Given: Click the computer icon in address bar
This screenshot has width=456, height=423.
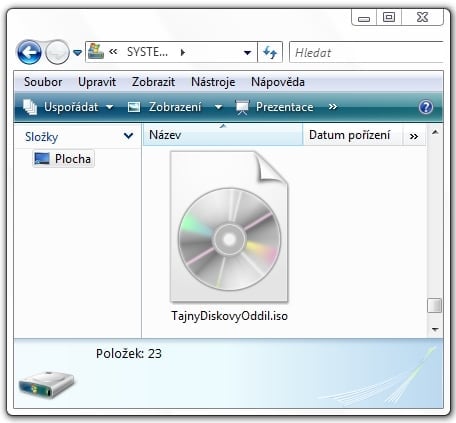Looking at the screenshot, I should coord(96,51).
